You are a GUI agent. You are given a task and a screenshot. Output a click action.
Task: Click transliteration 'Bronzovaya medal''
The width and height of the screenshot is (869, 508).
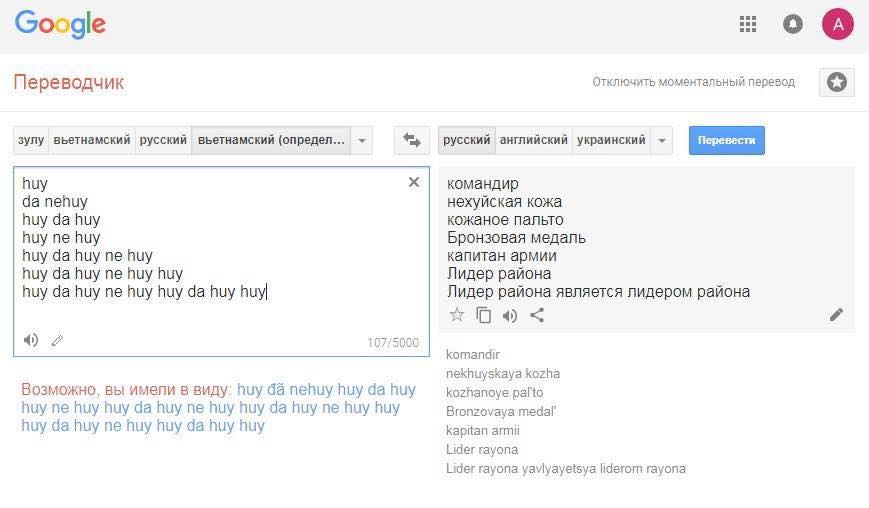(x=501, y=412)
